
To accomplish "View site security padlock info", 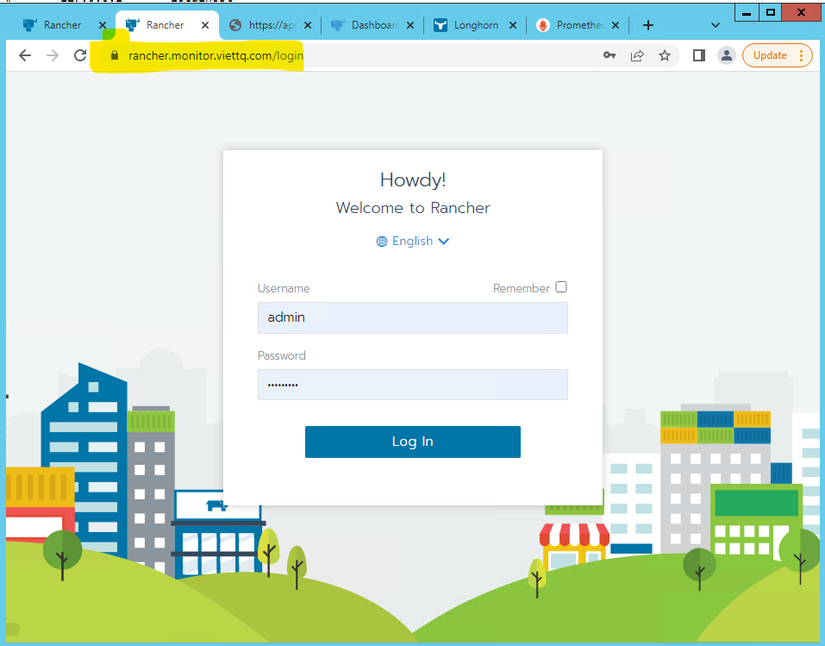I will (x=115, y=55).
